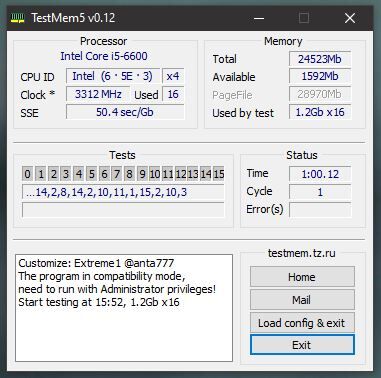Select test box number 4
The height and width of the screenshot is (378, 381).
tap(79, 174)
